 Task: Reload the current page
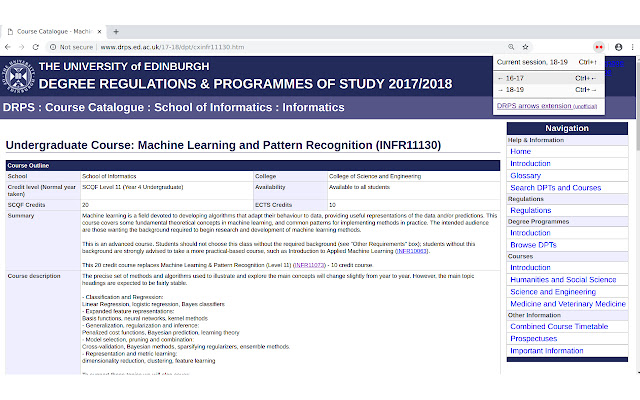(x=36, y=47)
